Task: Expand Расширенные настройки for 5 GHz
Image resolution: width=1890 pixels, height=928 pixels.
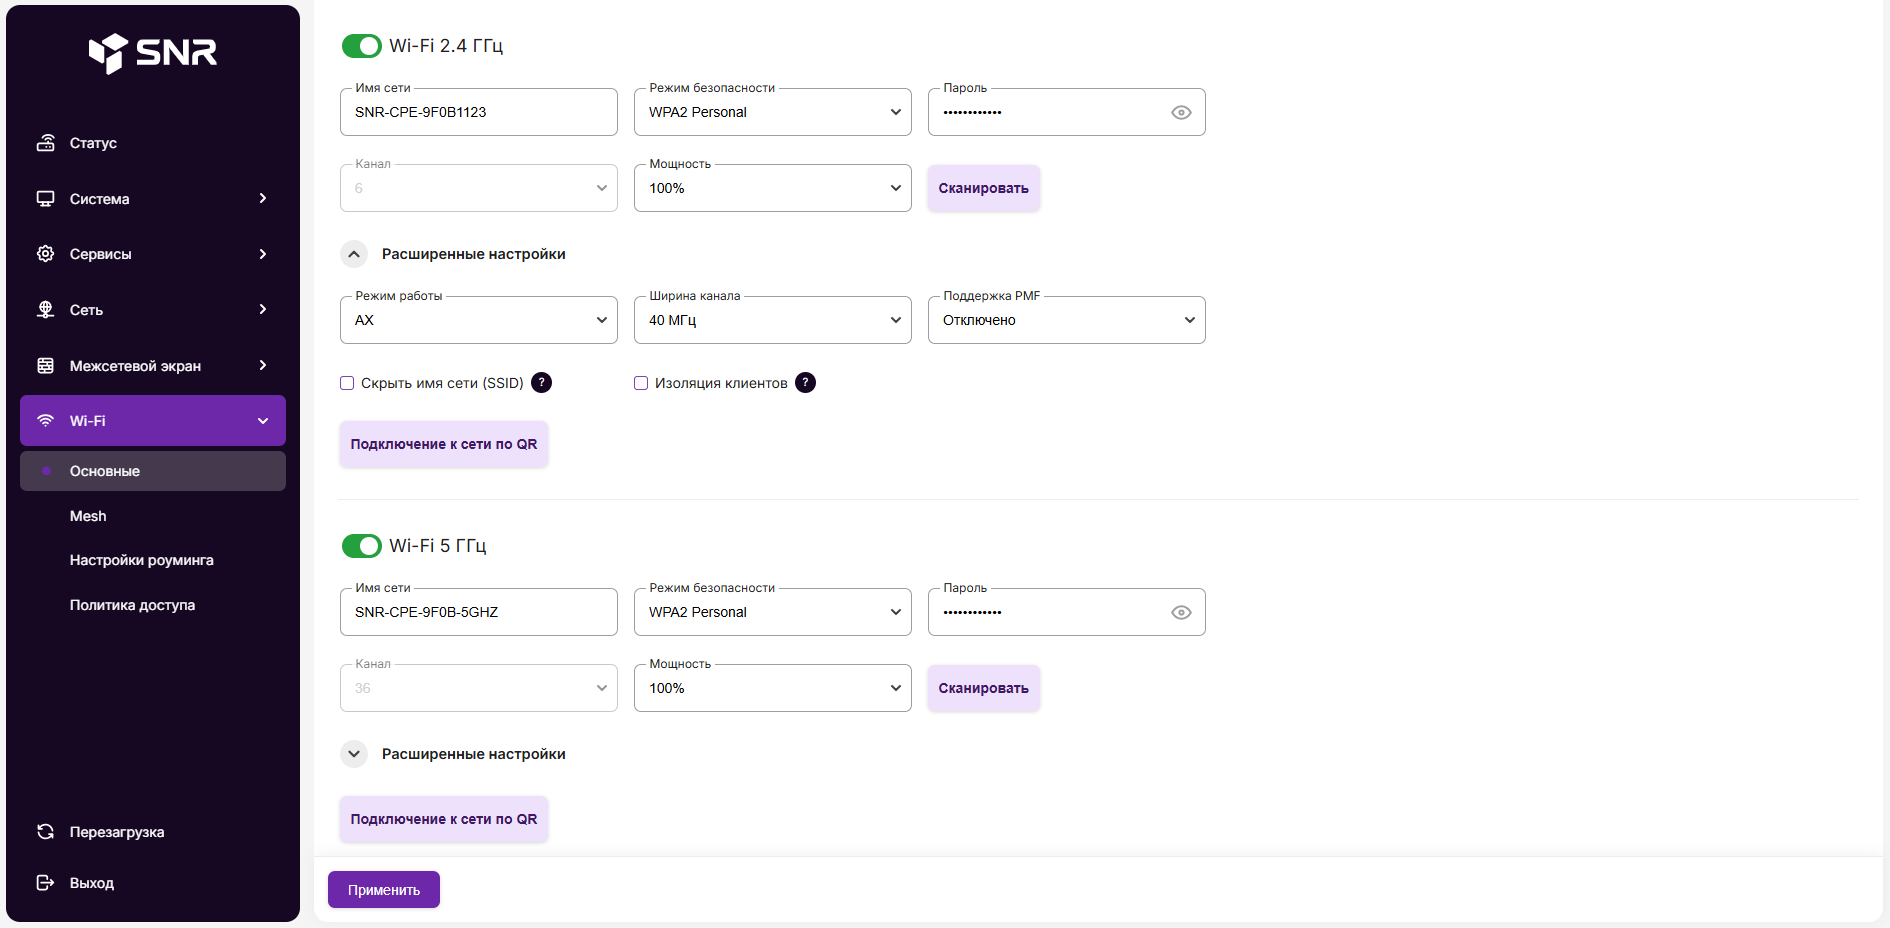Action: click(x=354, y=754)
